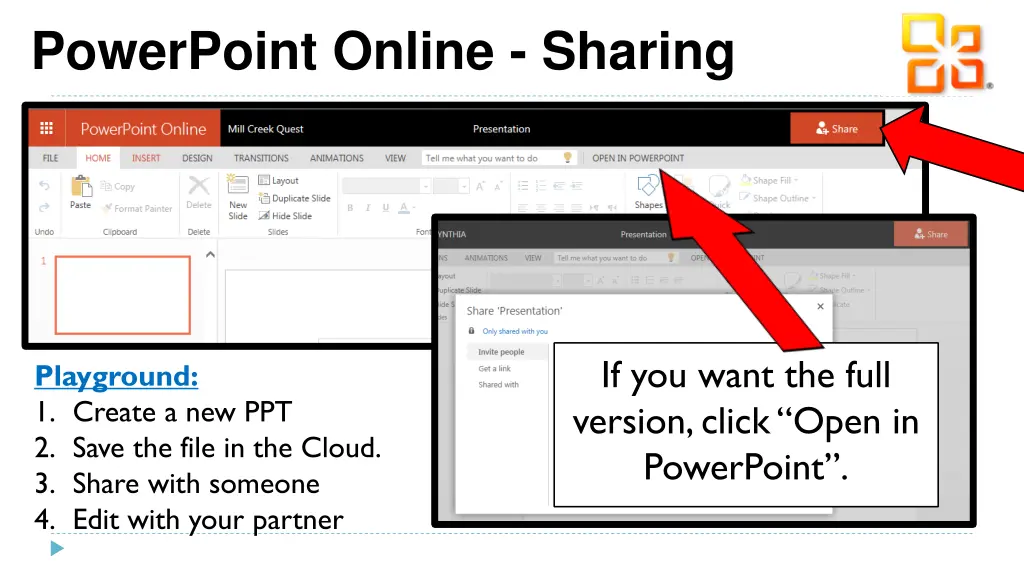This screenshot has width=1024, height=576.
Task: Click the increase font size icon
Action: pyautogui.click(x=480, y=187)
